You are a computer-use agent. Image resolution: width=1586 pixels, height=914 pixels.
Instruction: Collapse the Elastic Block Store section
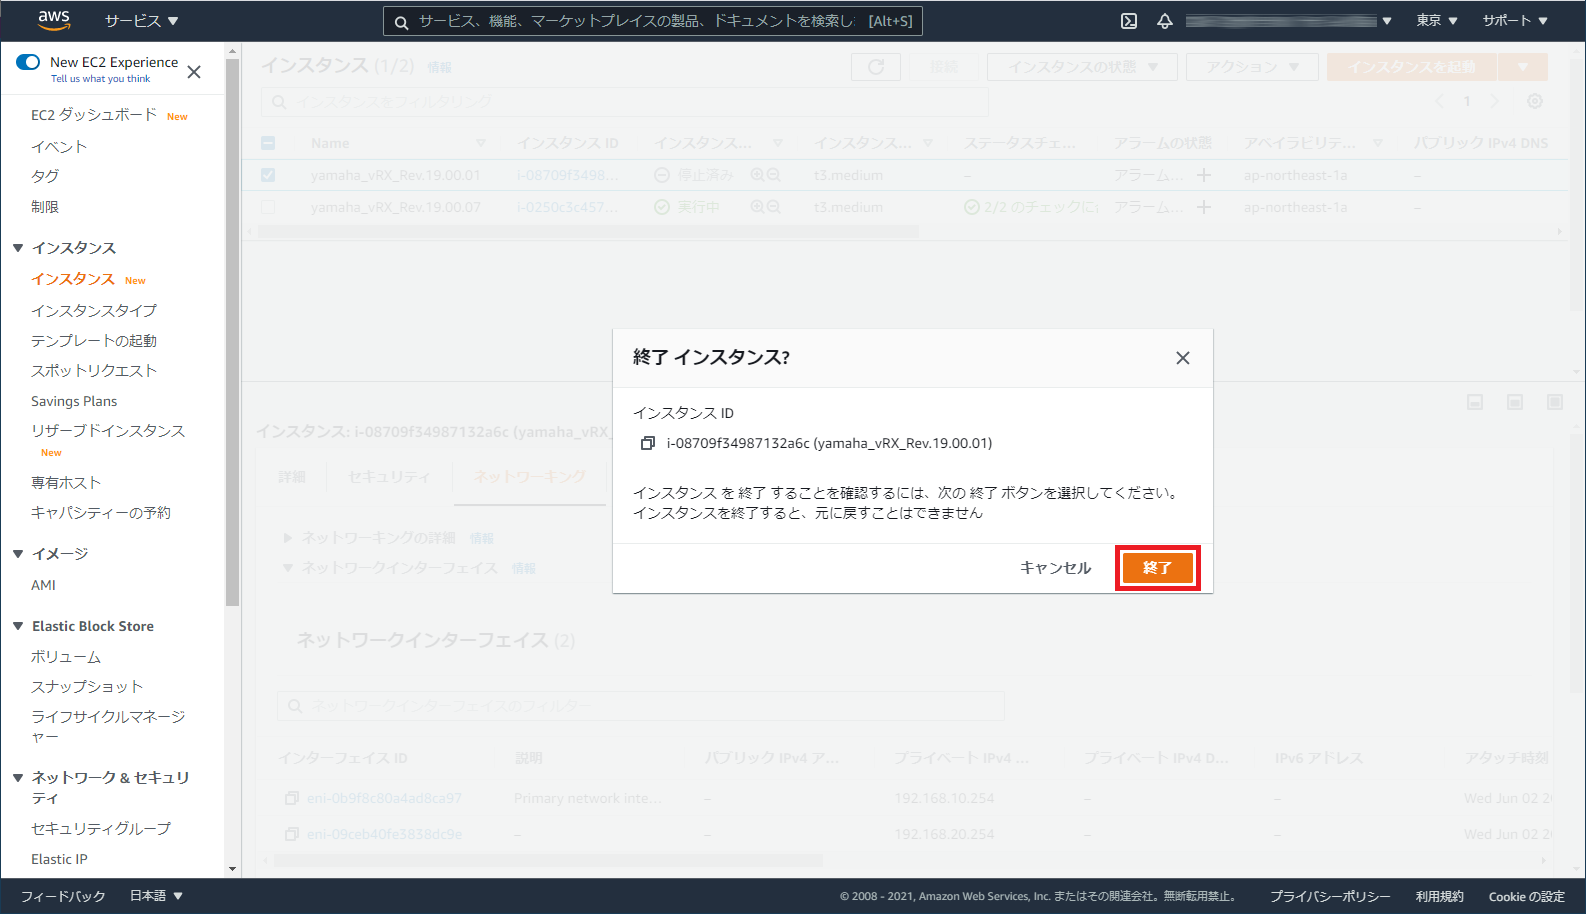pos(18,626)
